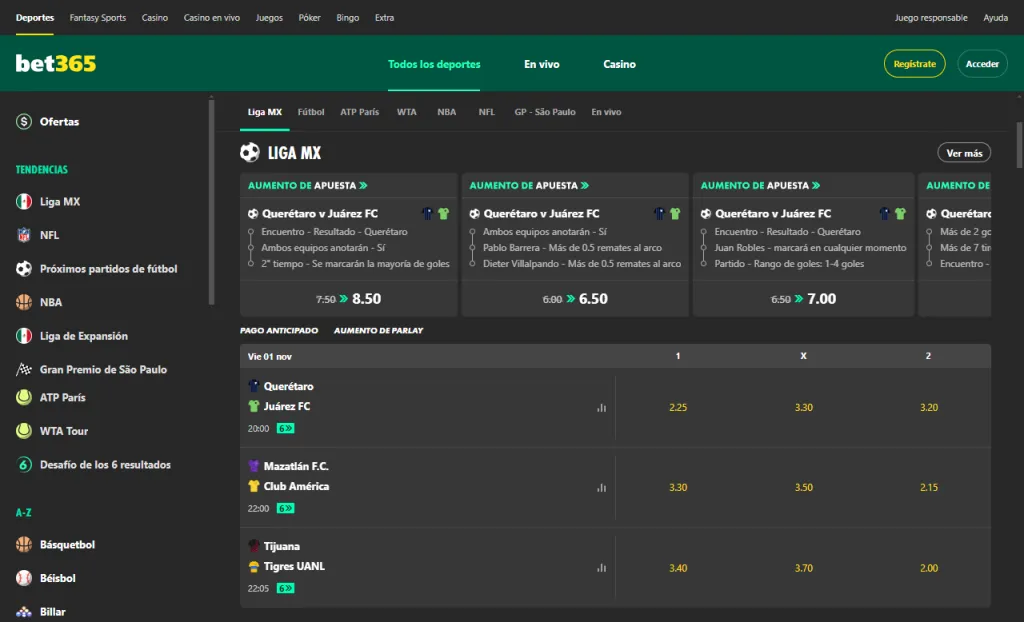
Task: Select ATP París tennis ball icon
Action: 25,397
